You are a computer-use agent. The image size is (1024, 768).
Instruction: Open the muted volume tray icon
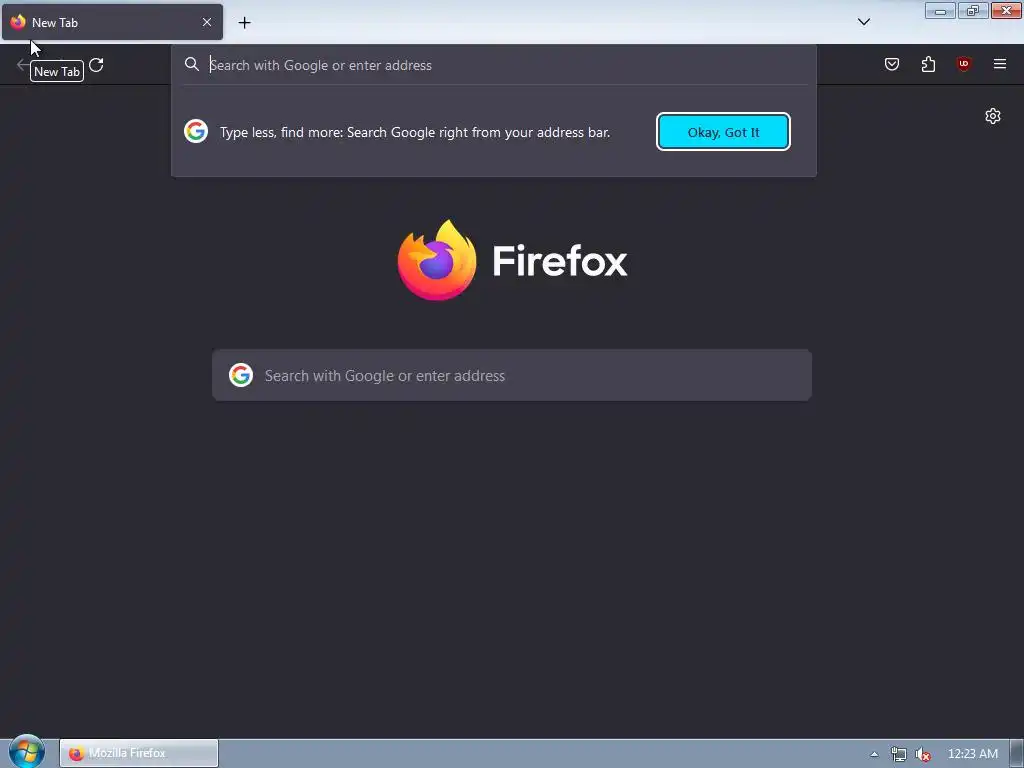tap(923, 754)
